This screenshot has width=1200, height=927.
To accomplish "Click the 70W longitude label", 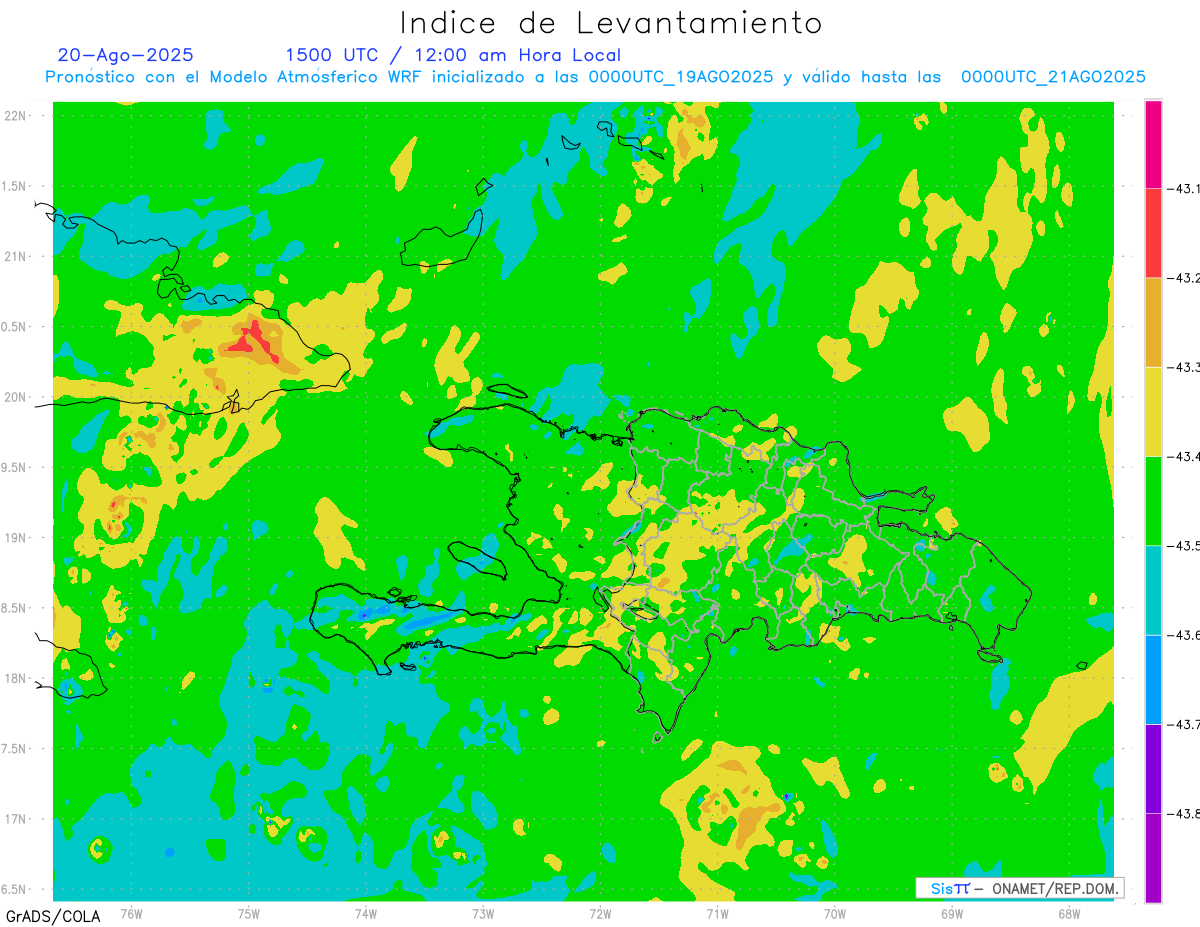I will coord(835,913).
